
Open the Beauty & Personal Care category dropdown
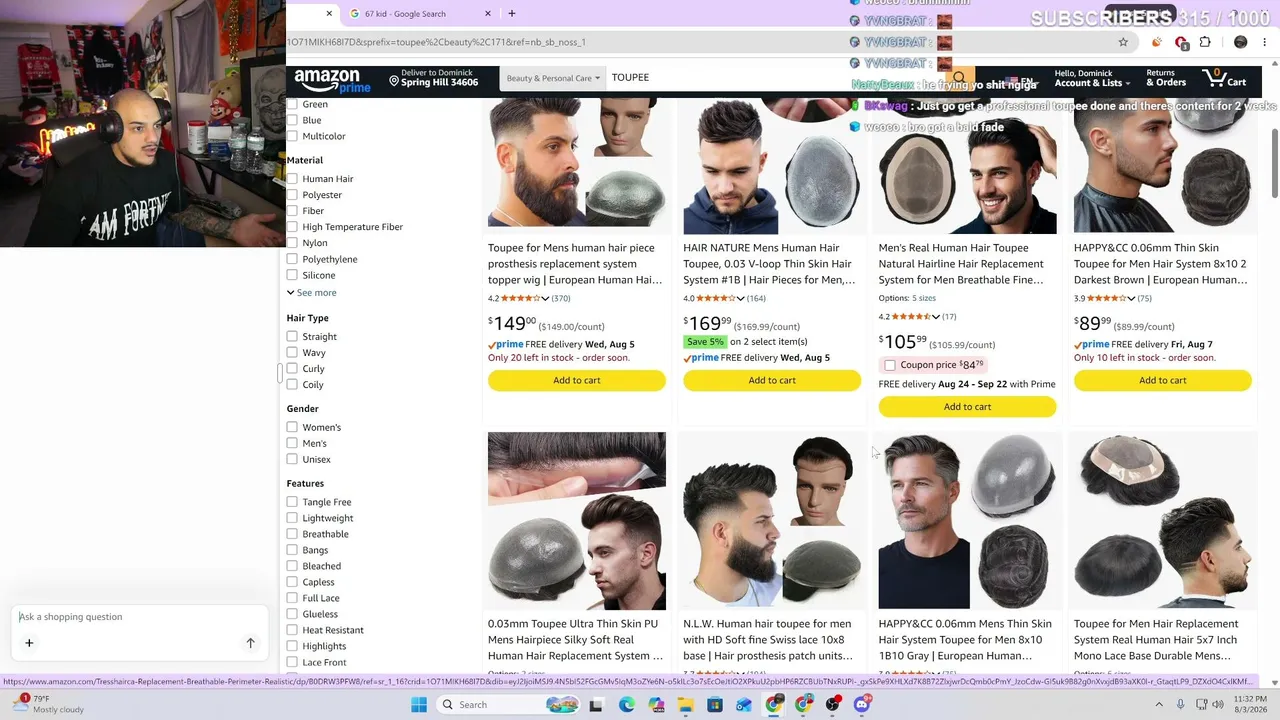point(553,78)
